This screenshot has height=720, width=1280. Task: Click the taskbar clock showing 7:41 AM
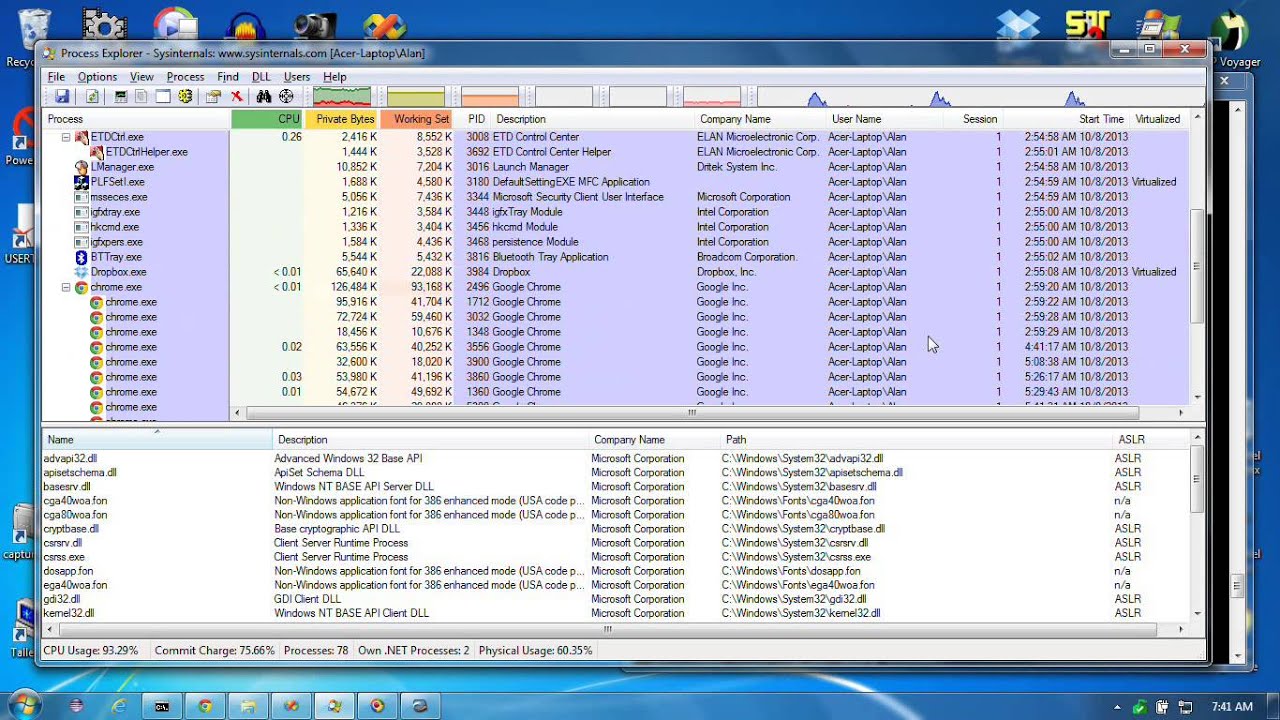[1232, 707]
